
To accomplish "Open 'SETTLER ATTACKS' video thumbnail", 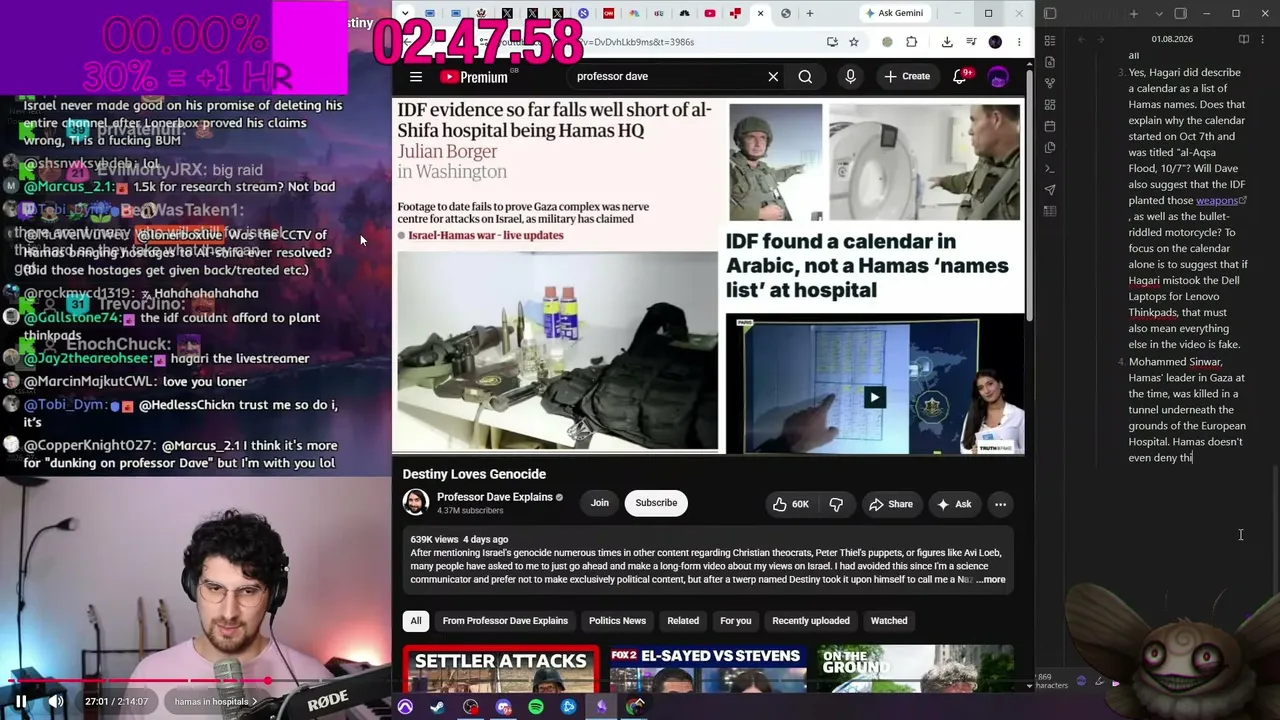I will pyautogui.click(x=500, y=669).
